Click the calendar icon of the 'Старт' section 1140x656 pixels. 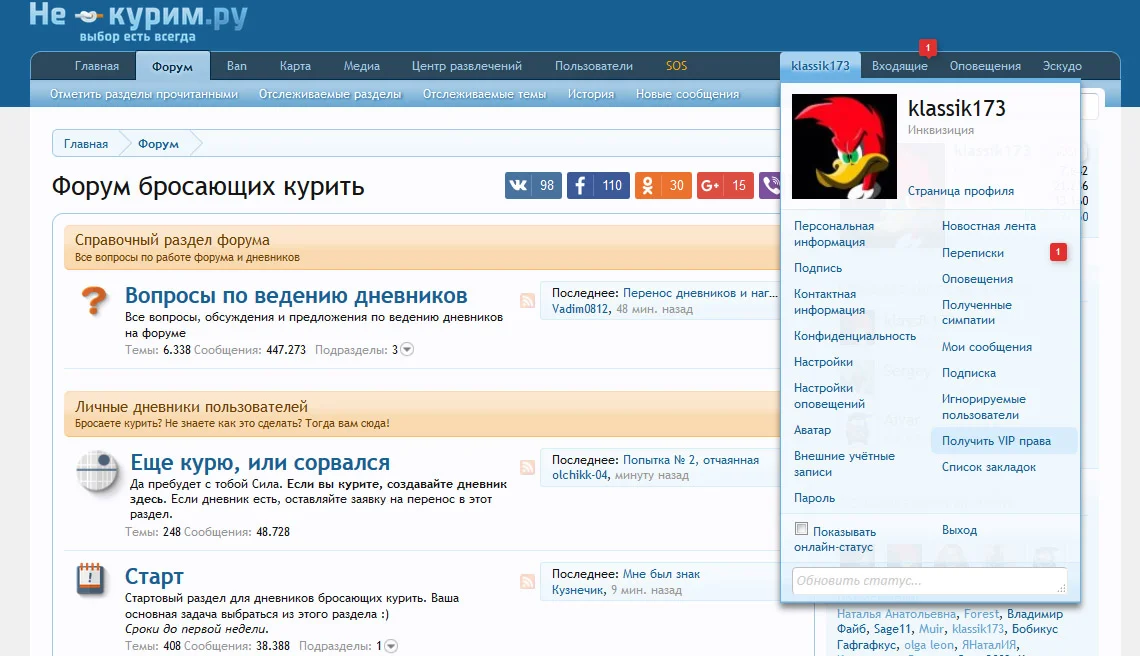coord(92,580)
